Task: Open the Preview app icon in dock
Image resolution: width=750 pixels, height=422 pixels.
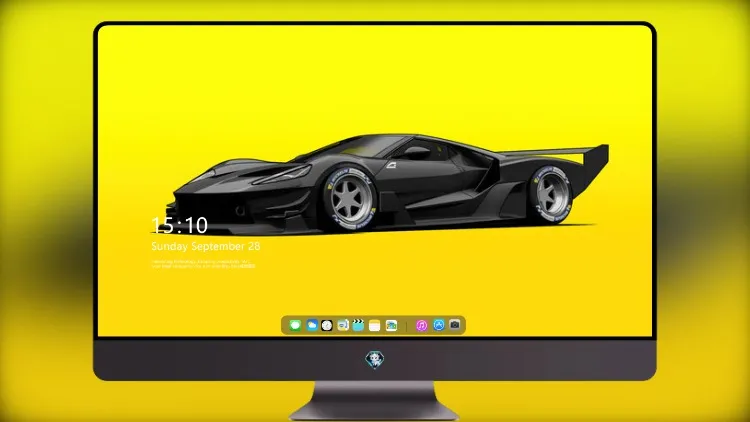Action: pyautogui.click(x=343, y=325)
